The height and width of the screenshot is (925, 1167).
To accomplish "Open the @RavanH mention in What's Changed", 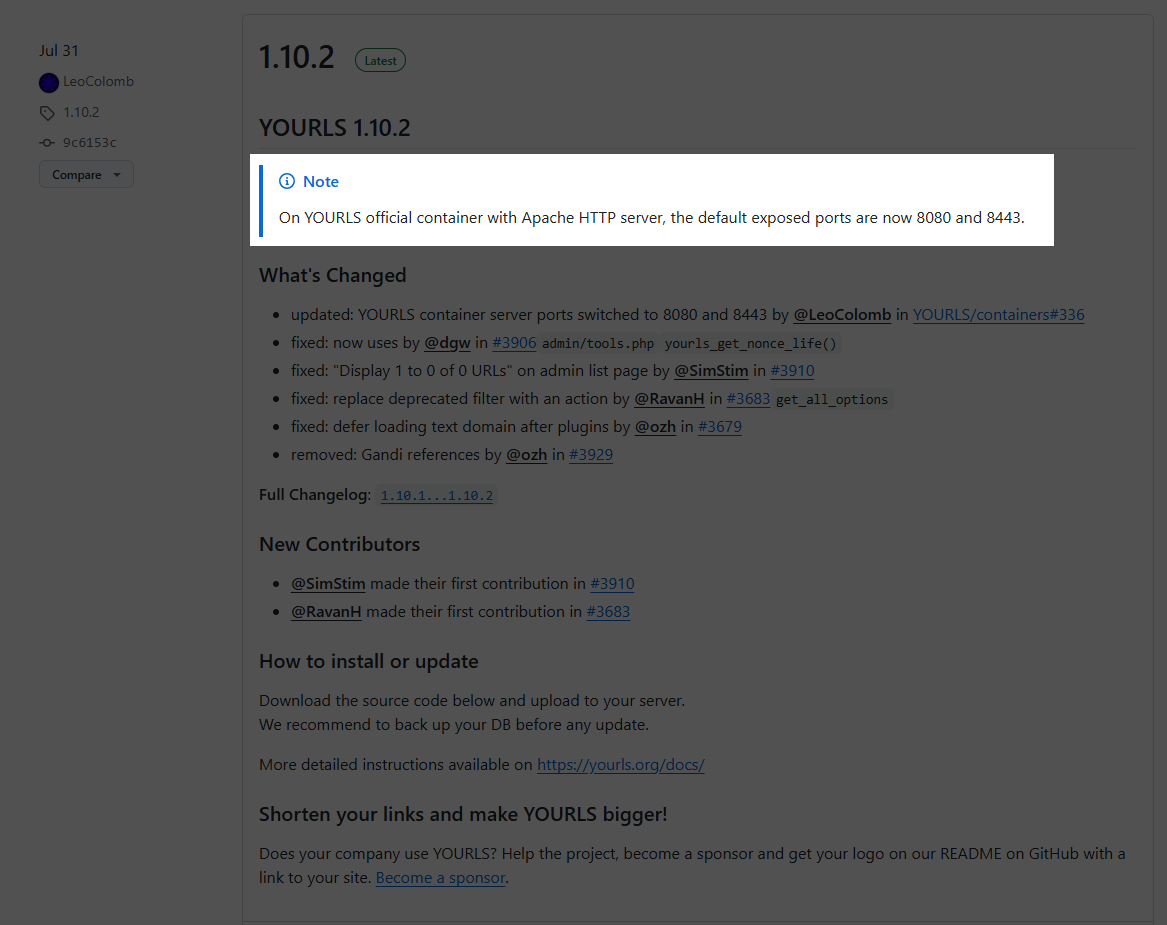I will click(x=669, y=399).
